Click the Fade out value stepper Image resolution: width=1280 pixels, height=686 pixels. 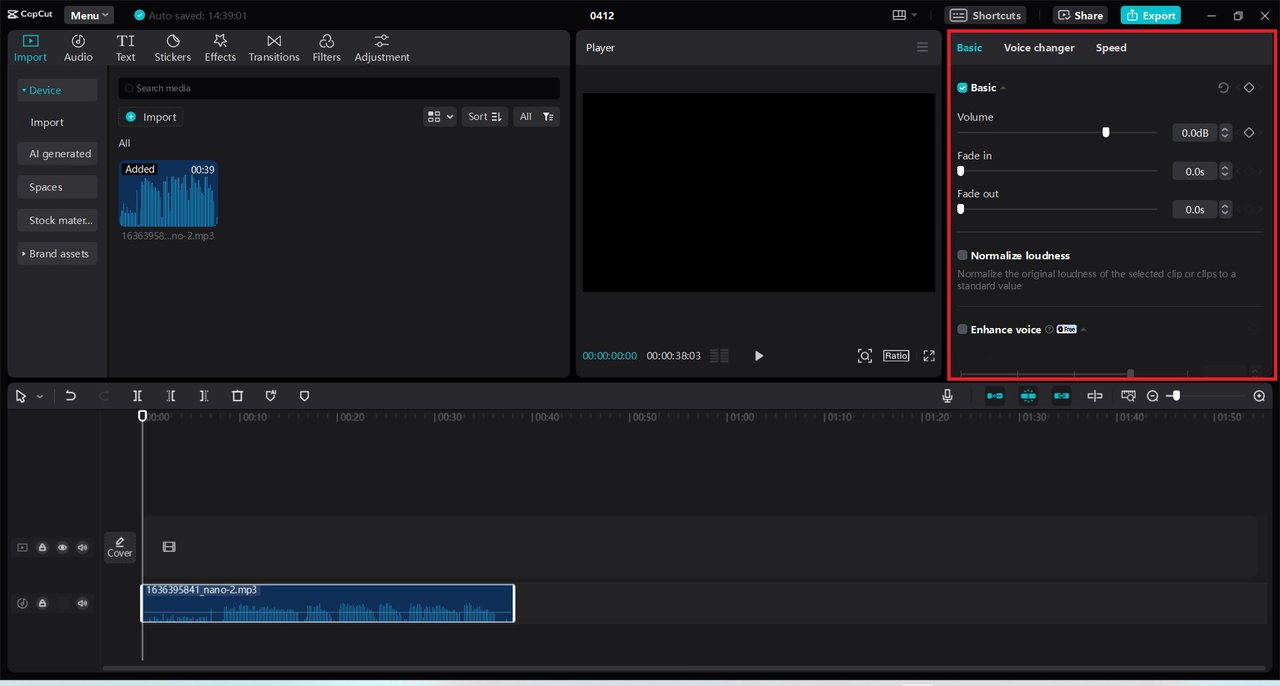click(x=1225, y=209)
